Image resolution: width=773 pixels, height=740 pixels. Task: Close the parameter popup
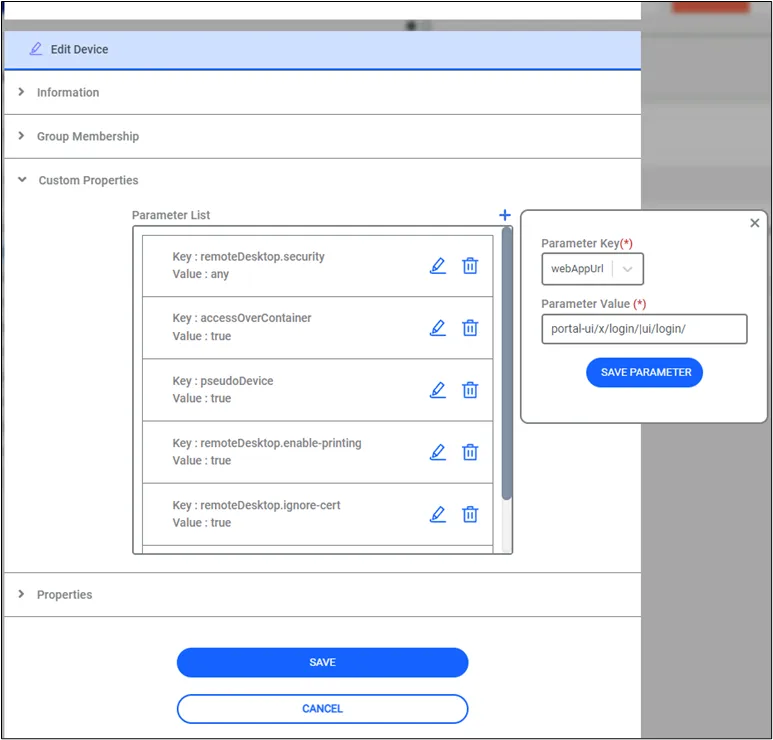click(x=754, y=223)
